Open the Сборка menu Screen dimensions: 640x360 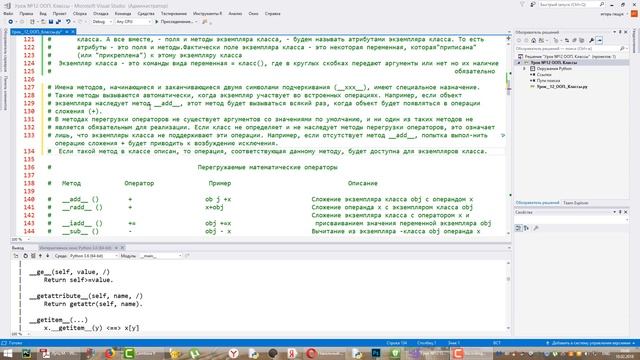point(80,13)
